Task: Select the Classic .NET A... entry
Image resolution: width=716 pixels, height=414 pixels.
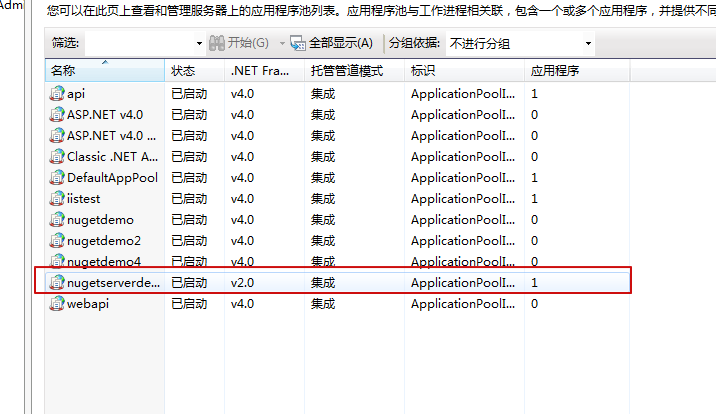Action: pos(112,157)
